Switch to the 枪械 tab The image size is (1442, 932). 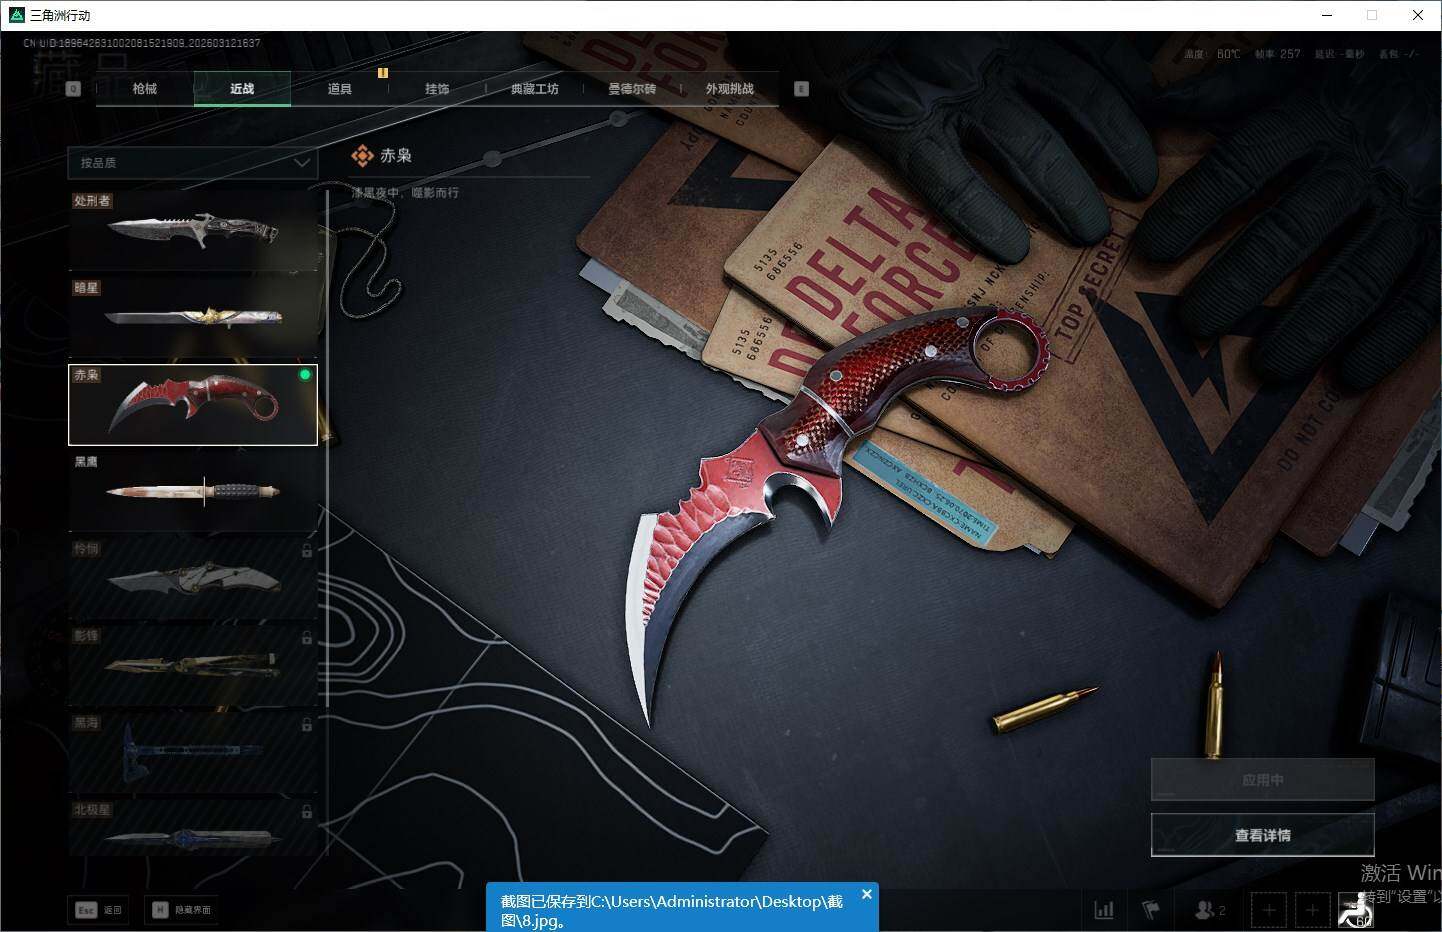pyautogui.click(x=145, y=89)
